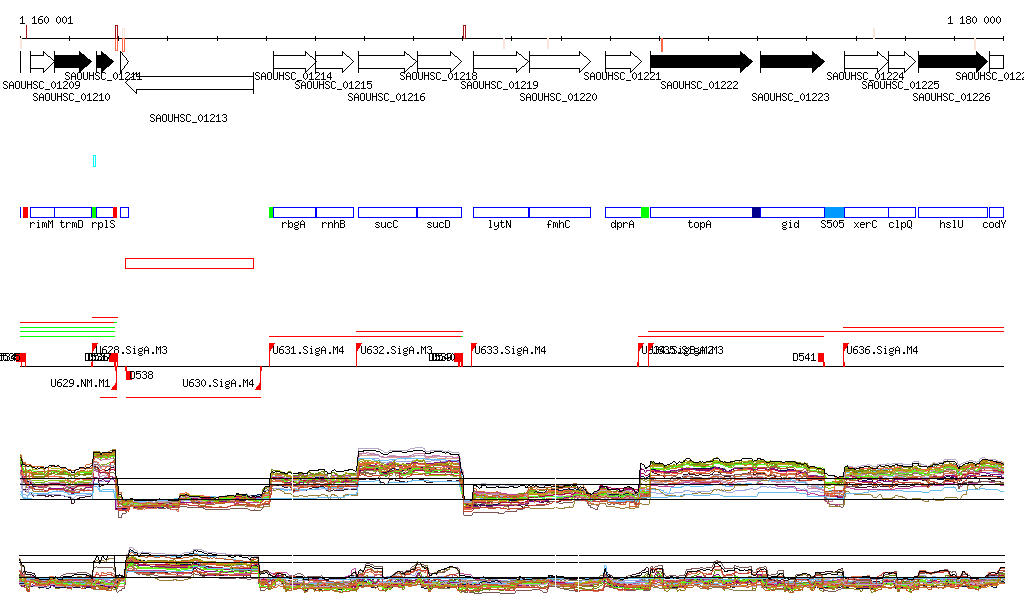Click the U632.SigA.M3 promoter label
The height and width of the screenshot is (611, 1024).
(396, 351)
